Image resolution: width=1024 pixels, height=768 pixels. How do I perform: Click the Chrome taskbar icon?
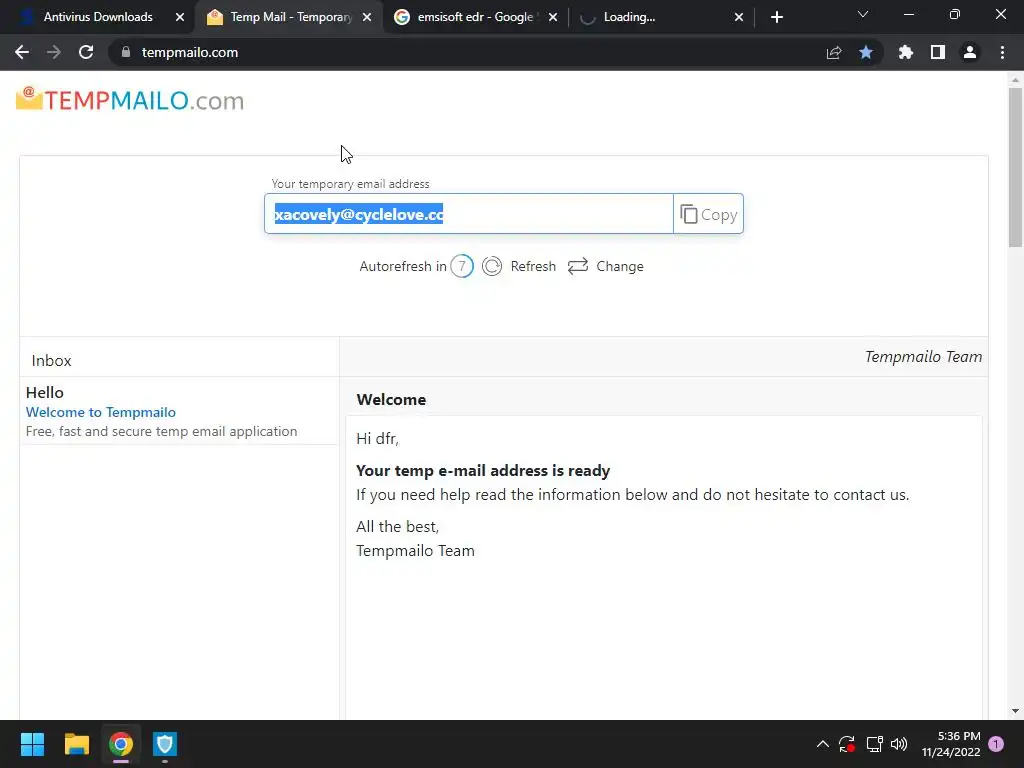tap(121, 744)
